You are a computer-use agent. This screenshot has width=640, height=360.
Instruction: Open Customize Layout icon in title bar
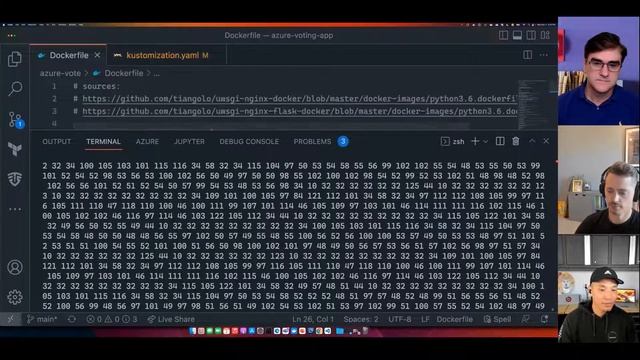click(545, 35)
